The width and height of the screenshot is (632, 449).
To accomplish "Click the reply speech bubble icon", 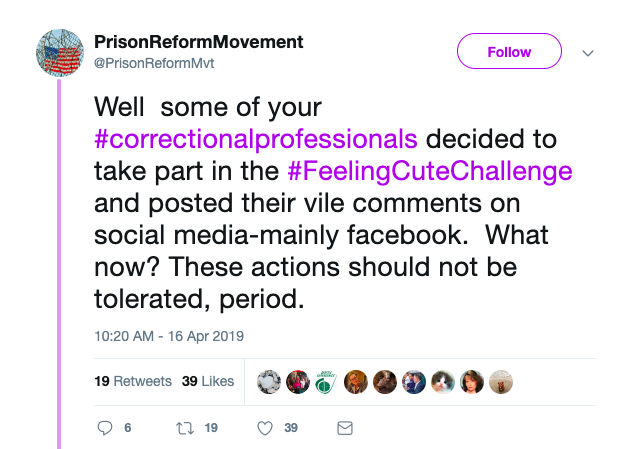I will coord(106,427).
